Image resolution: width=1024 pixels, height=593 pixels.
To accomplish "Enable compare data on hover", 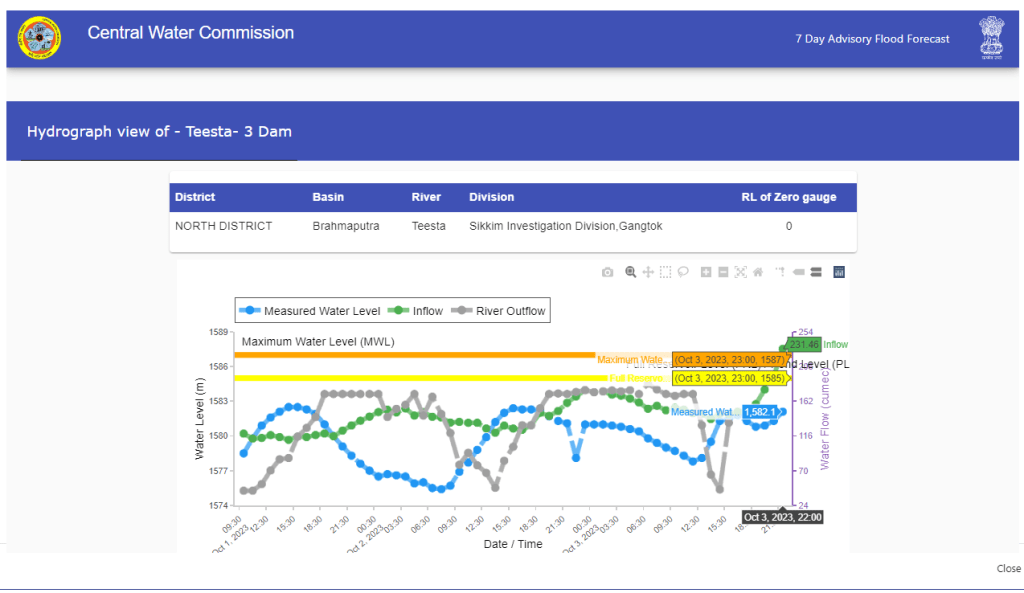I will click(816, 272).
